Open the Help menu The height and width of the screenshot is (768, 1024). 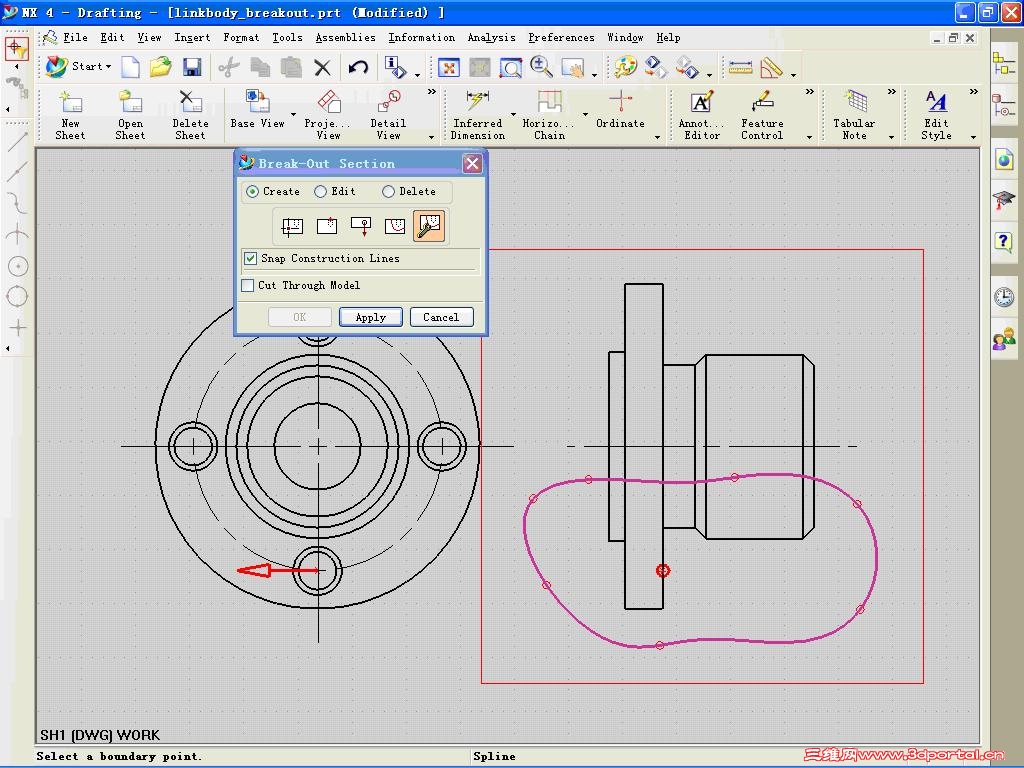[668, 38]
